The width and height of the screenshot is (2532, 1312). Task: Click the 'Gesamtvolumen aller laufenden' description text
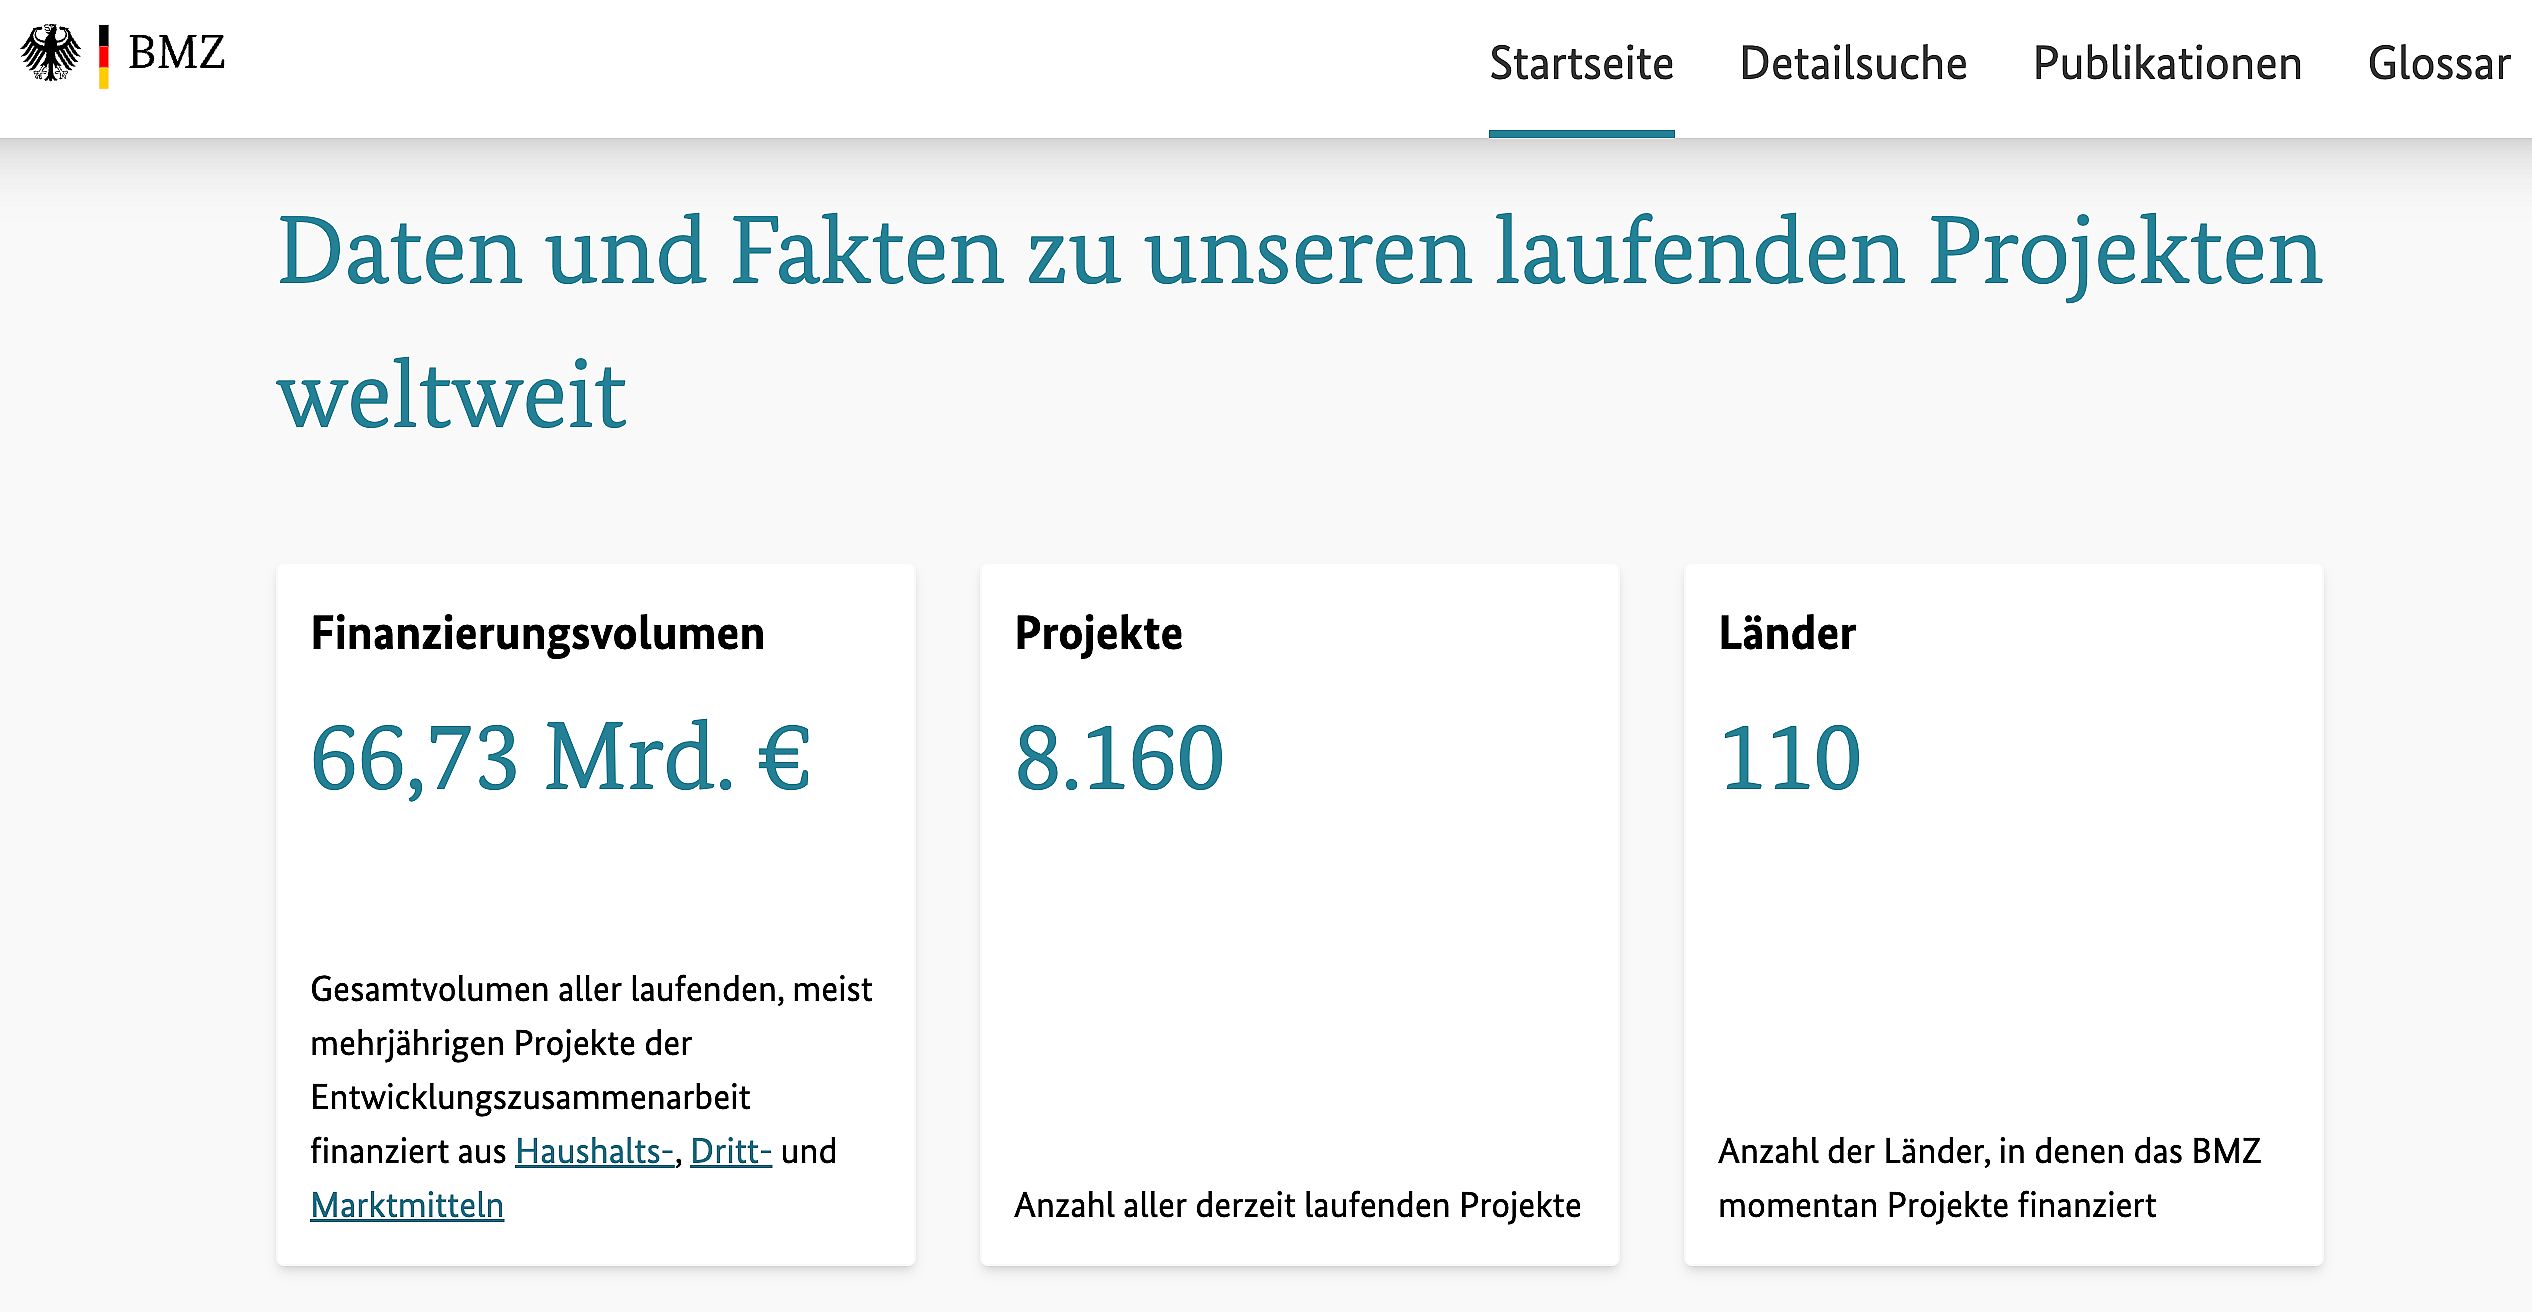[591, 1097]
